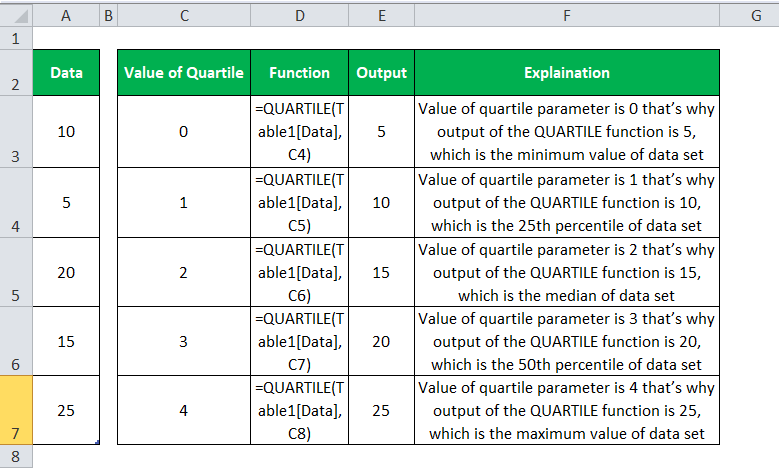Select the Output header cell
The height and width of the screenshot is (468, 779).
point(382,72)
